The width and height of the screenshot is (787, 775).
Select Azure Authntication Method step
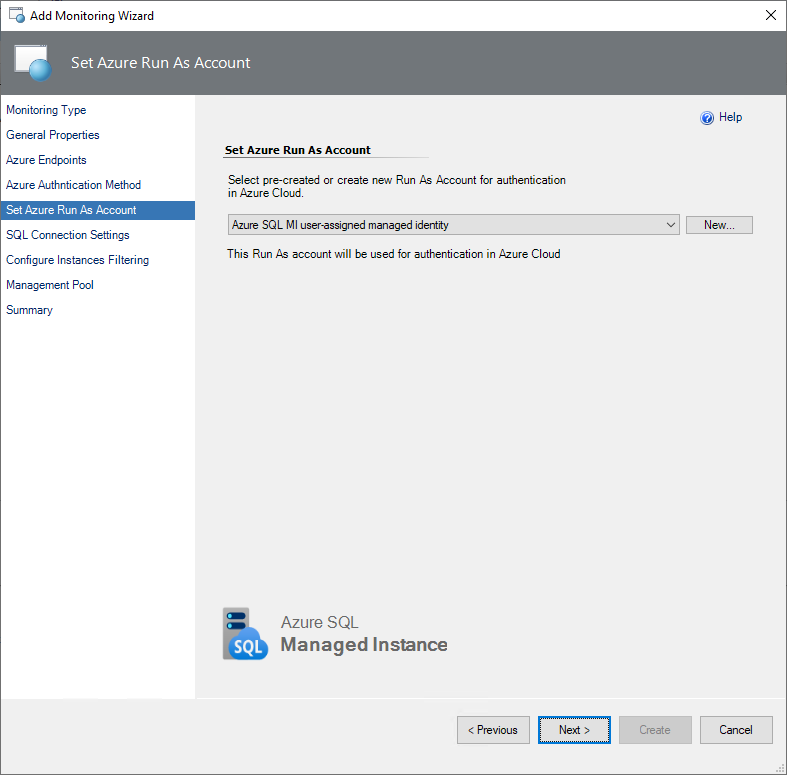tap(73, 185)
